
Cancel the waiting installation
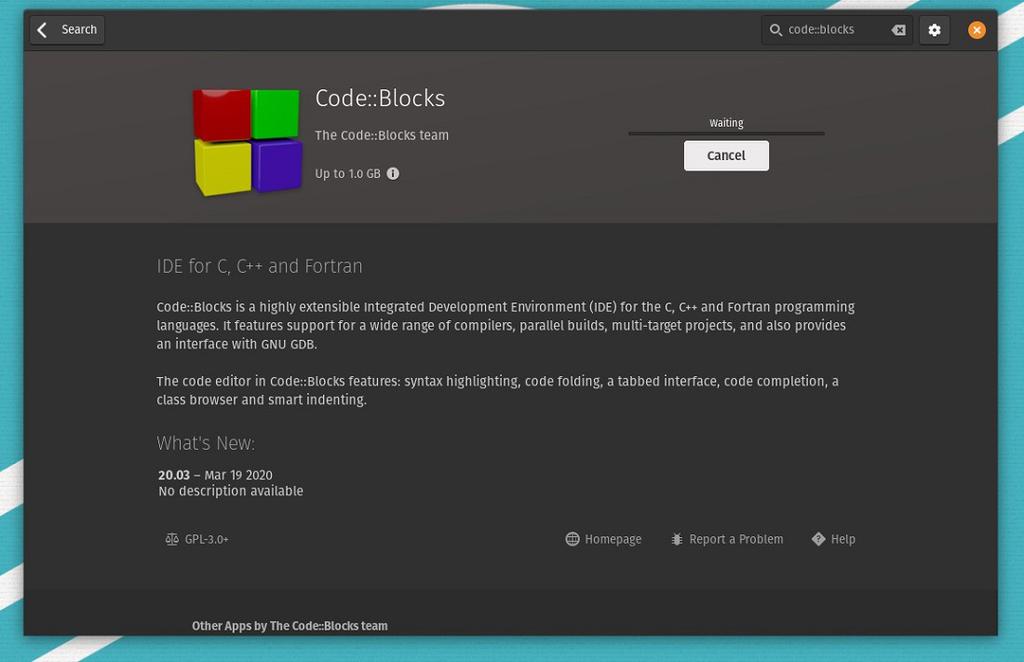coord(726,155)
